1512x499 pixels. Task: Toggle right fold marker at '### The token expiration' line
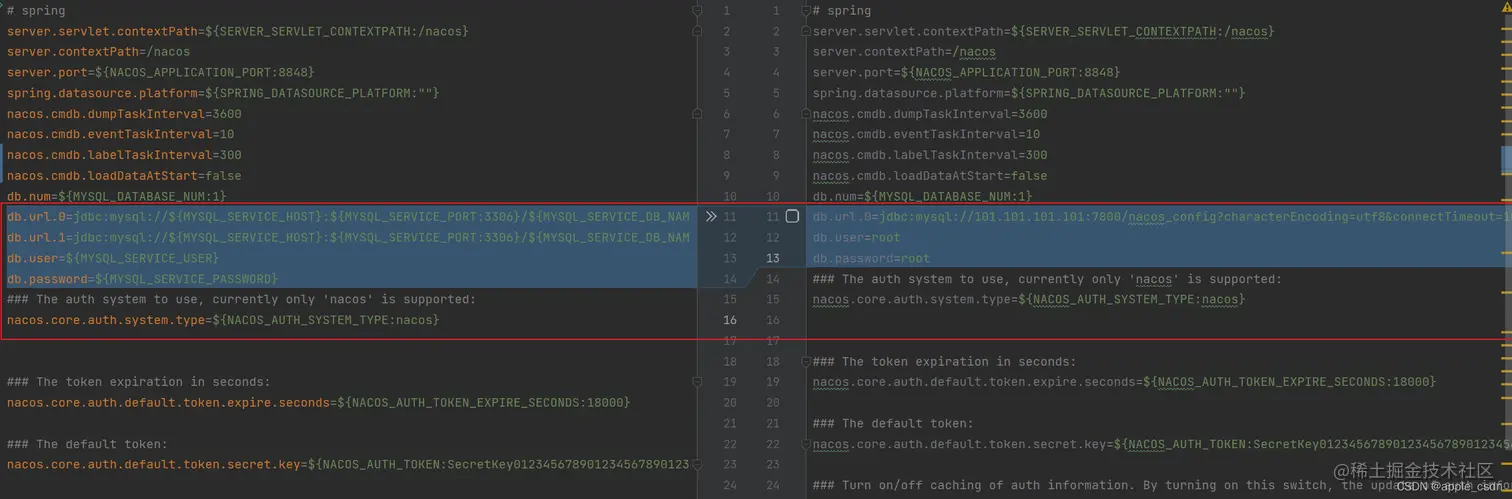pyautogui.click(x=806, y=361)
